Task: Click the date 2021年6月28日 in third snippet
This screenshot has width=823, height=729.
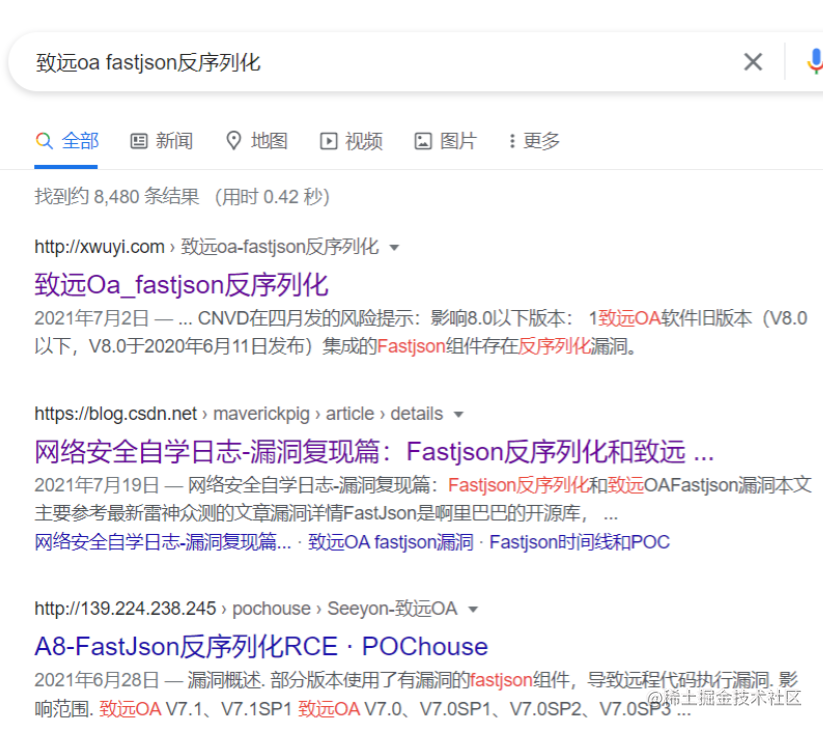Action: 97,680
